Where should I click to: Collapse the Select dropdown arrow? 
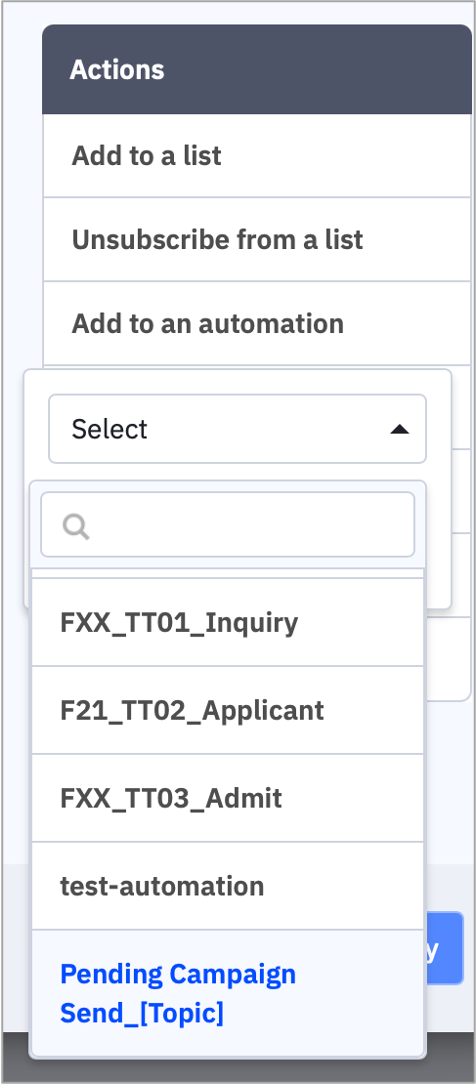pos(399,429)
